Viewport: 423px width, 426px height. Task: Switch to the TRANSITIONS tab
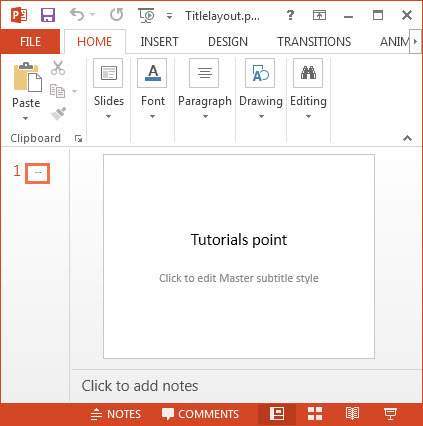[314, 42]
